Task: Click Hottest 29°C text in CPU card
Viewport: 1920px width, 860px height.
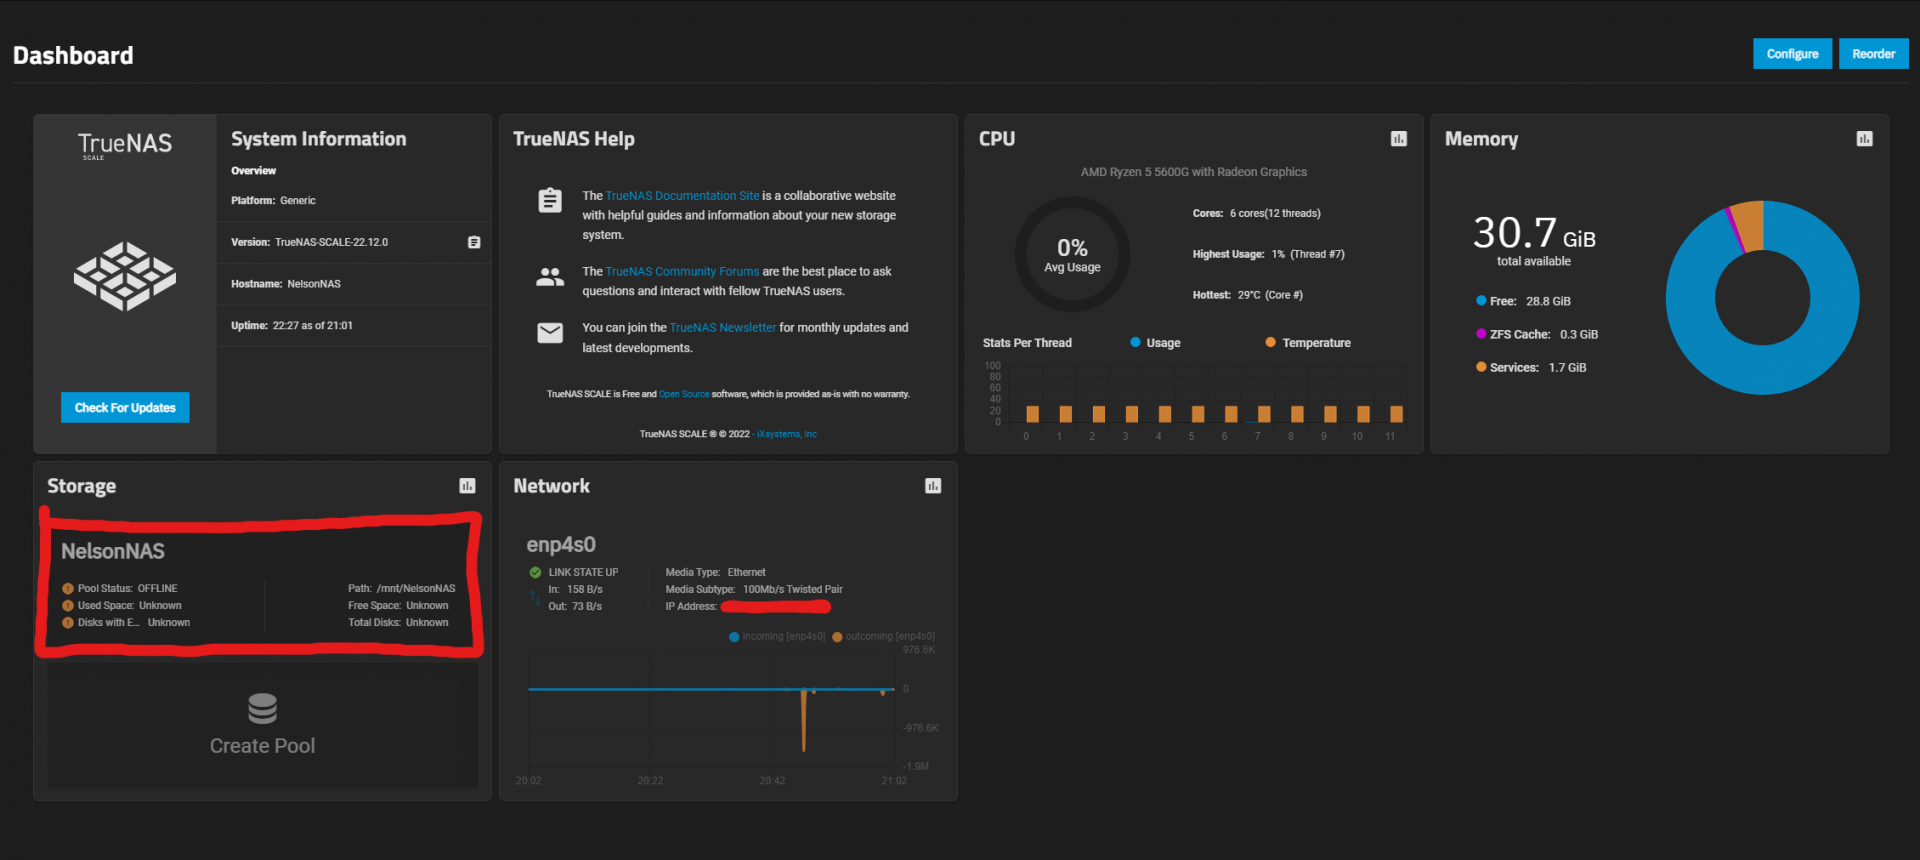Action: coord(1247,295)
